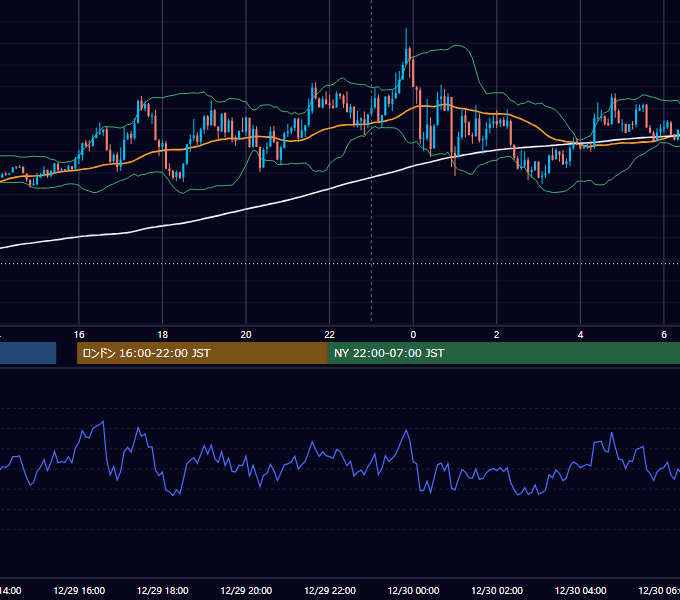Click the upper time axis label 16

point(79,334)
